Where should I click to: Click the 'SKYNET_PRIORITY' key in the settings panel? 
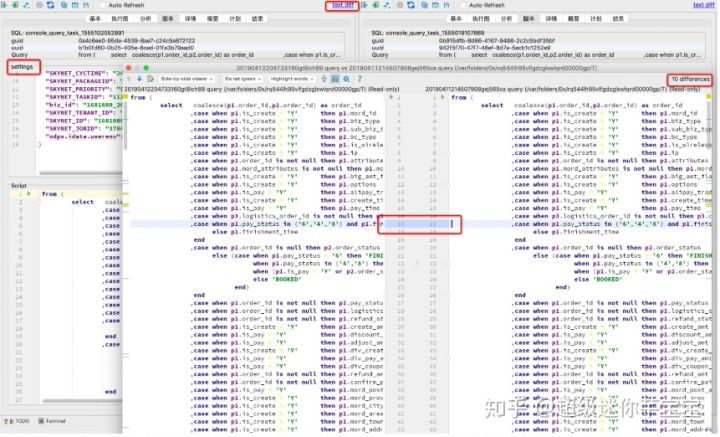click(x=78, y=89)
